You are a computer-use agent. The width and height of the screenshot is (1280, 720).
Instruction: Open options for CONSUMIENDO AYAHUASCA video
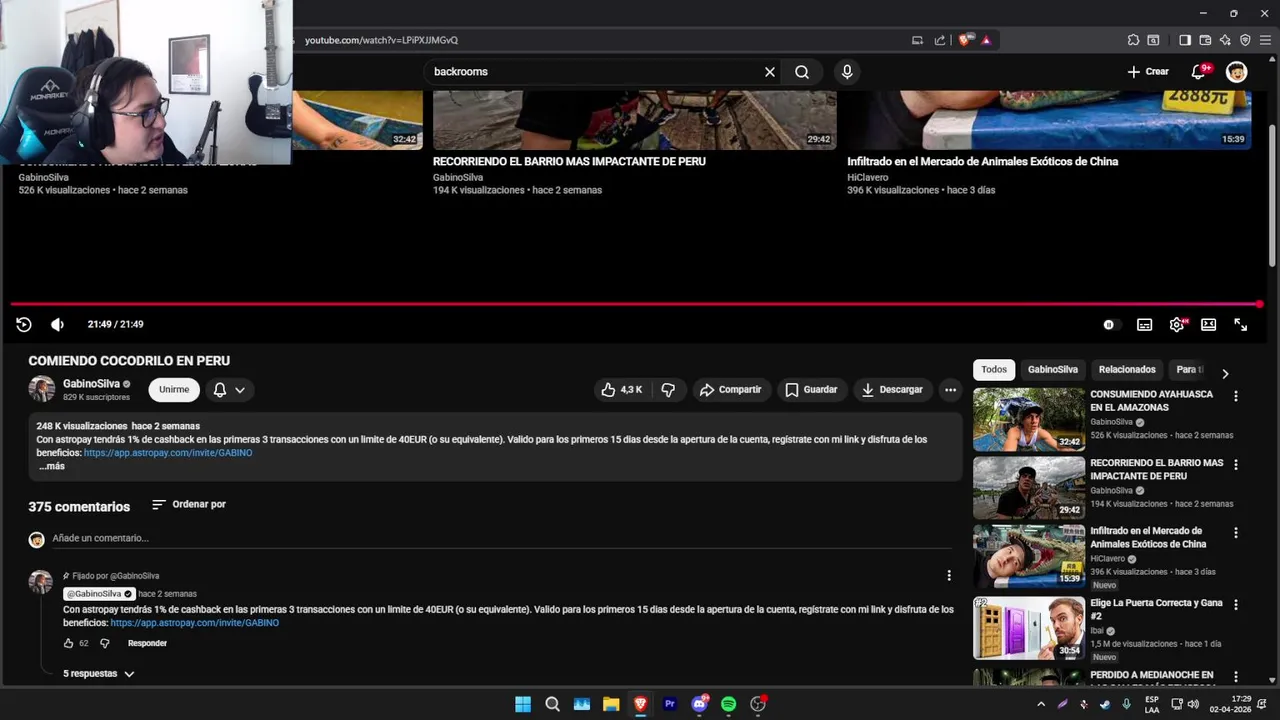coord(1236,396)
